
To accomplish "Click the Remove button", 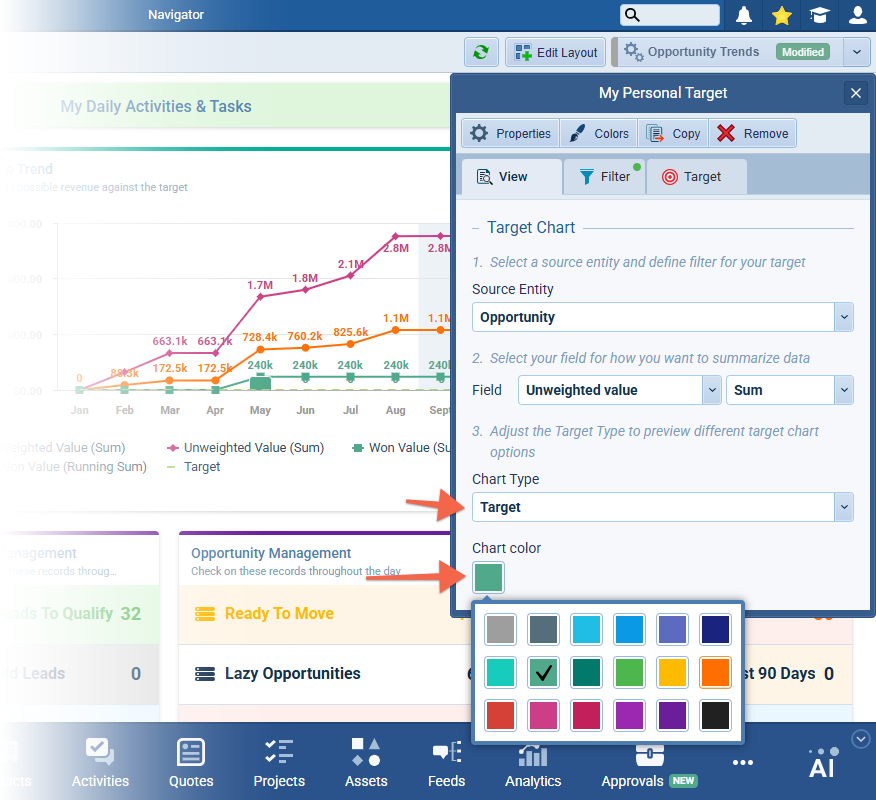I will click(753, 134).
